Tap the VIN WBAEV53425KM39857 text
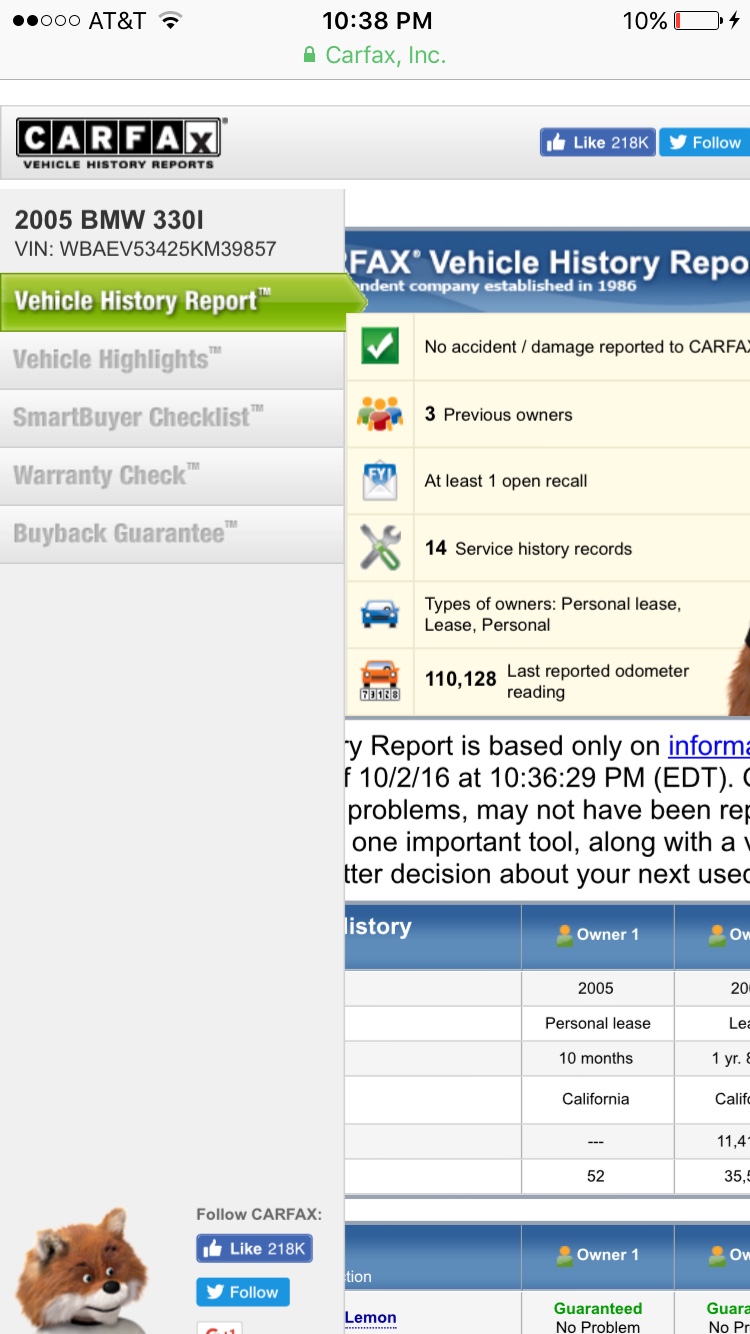Viewport: 750px width, 1334px height. tap(145, 249)
